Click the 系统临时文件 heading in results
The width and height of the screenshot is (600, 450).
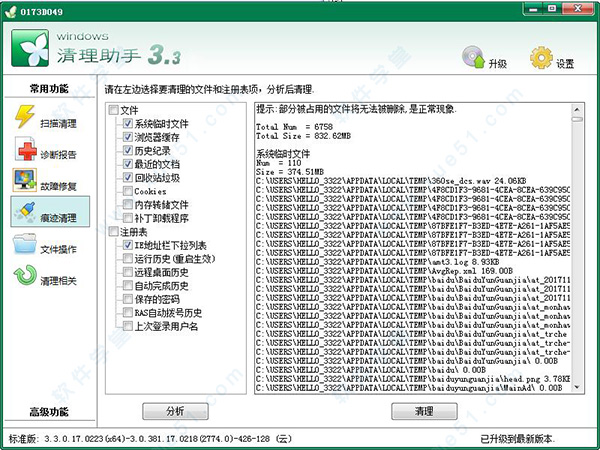coord(283,154)
